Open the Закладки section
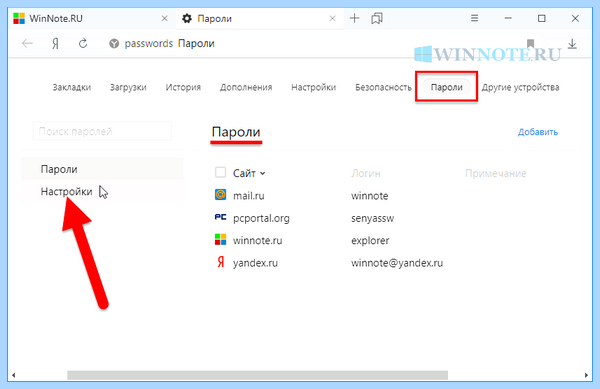The image size is (600, 389). click(72, 87)
